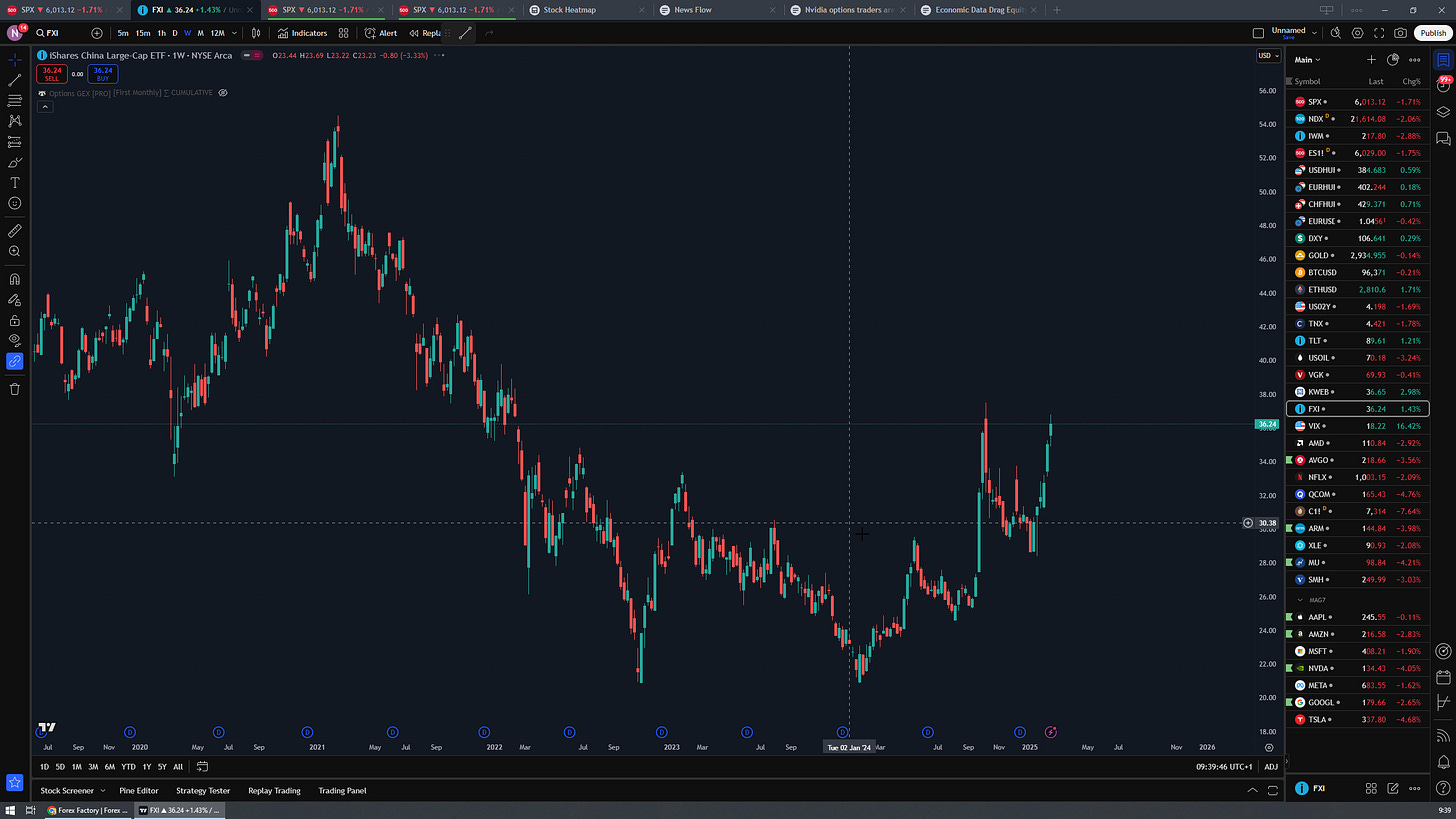This screenshot has width=1456, height=819.
Task: Click the trash remove objects icon
Action: (x=15, y=388)
